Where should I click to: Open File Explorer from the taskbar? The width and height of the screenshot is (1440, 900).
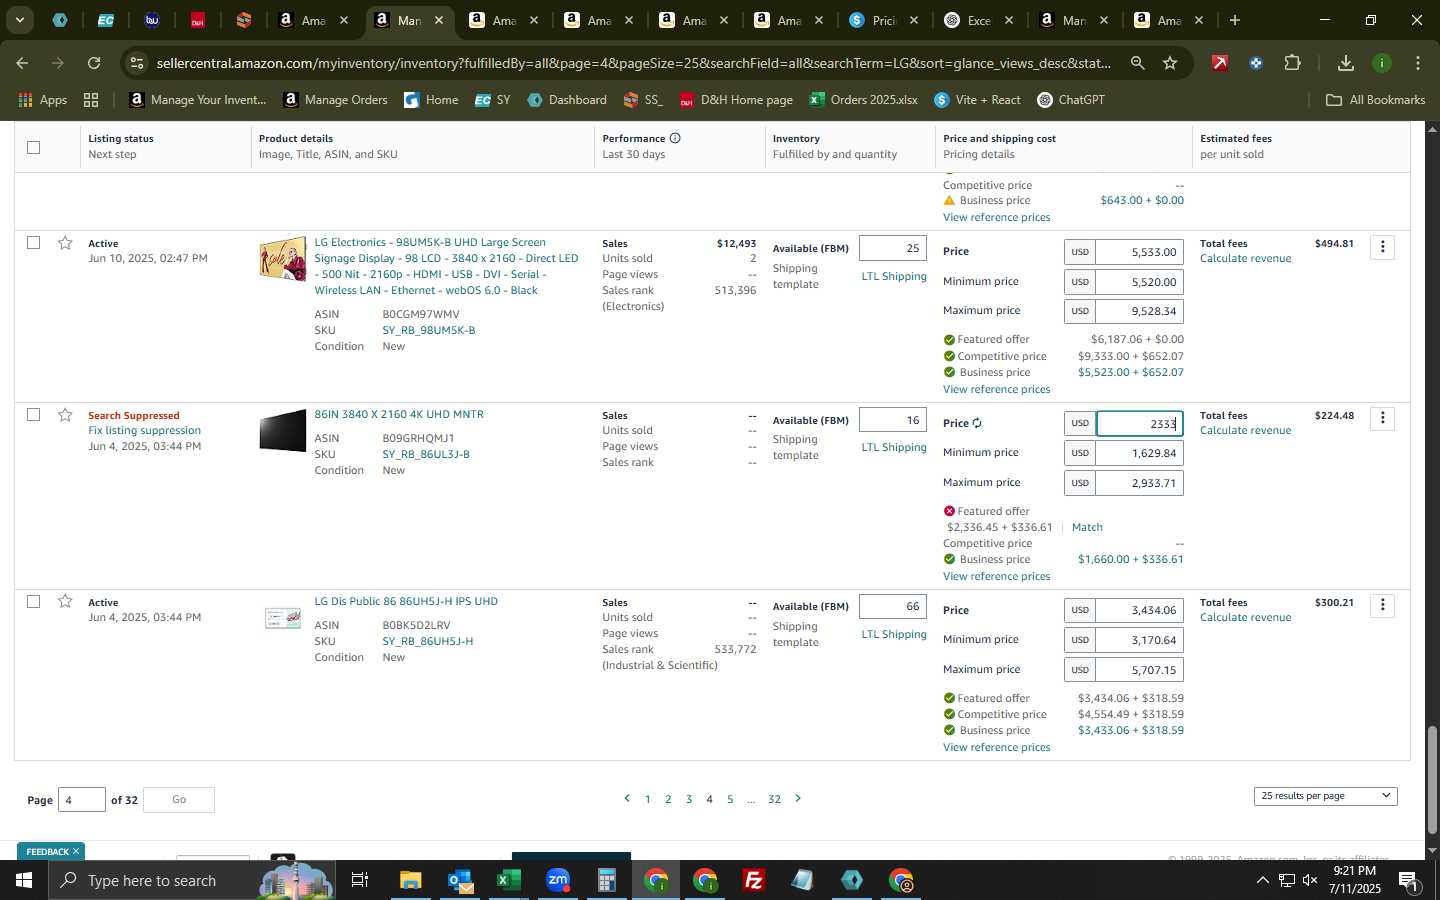point(411,880)
